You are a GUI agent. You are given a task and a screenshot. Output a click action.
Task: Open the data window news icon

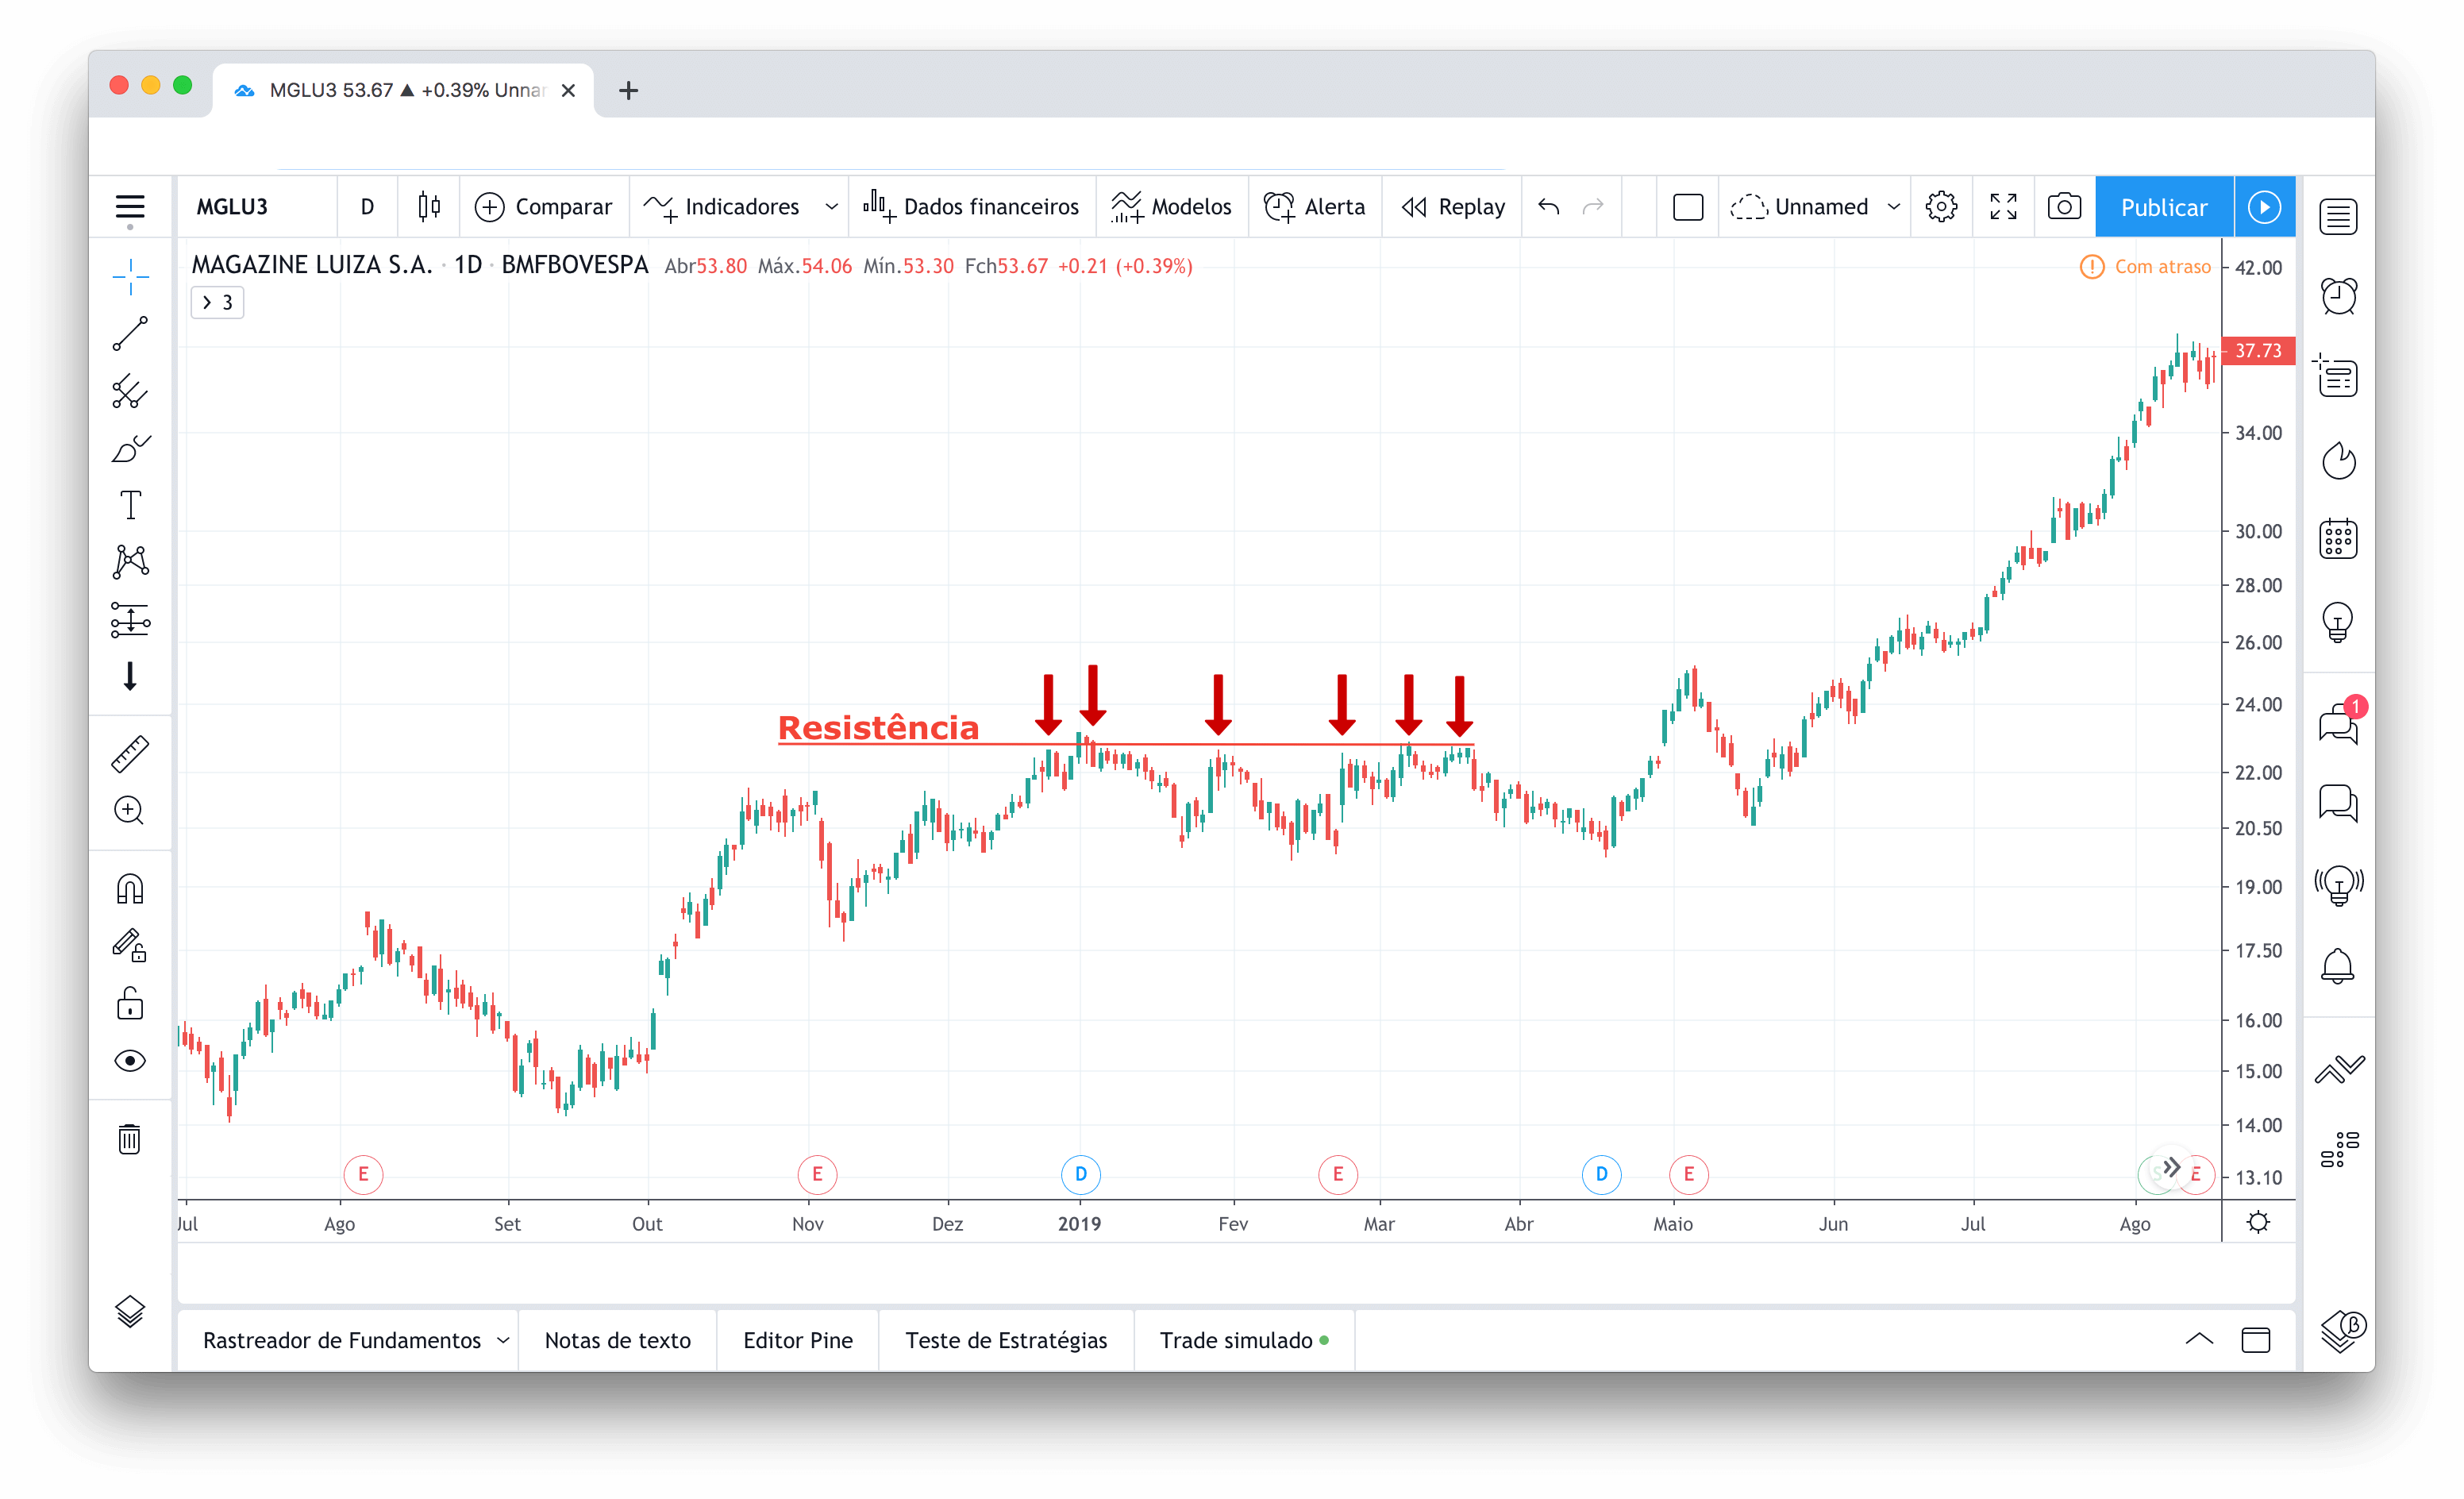pos(2338,377)
